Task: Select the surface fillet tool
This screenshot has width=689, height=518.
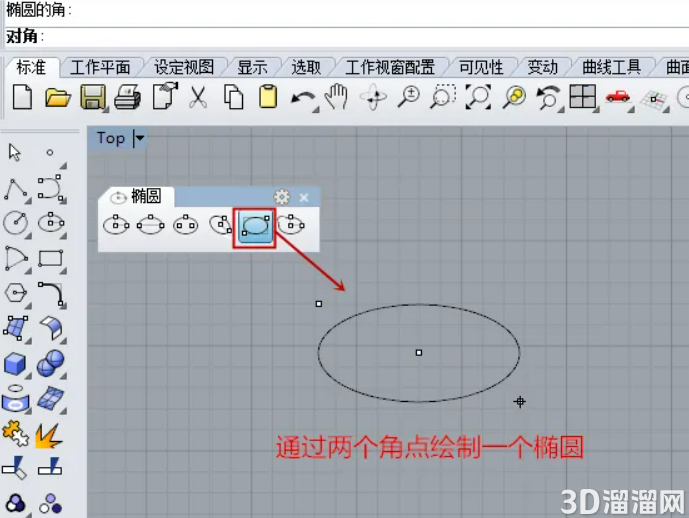Action: [51, 328]
